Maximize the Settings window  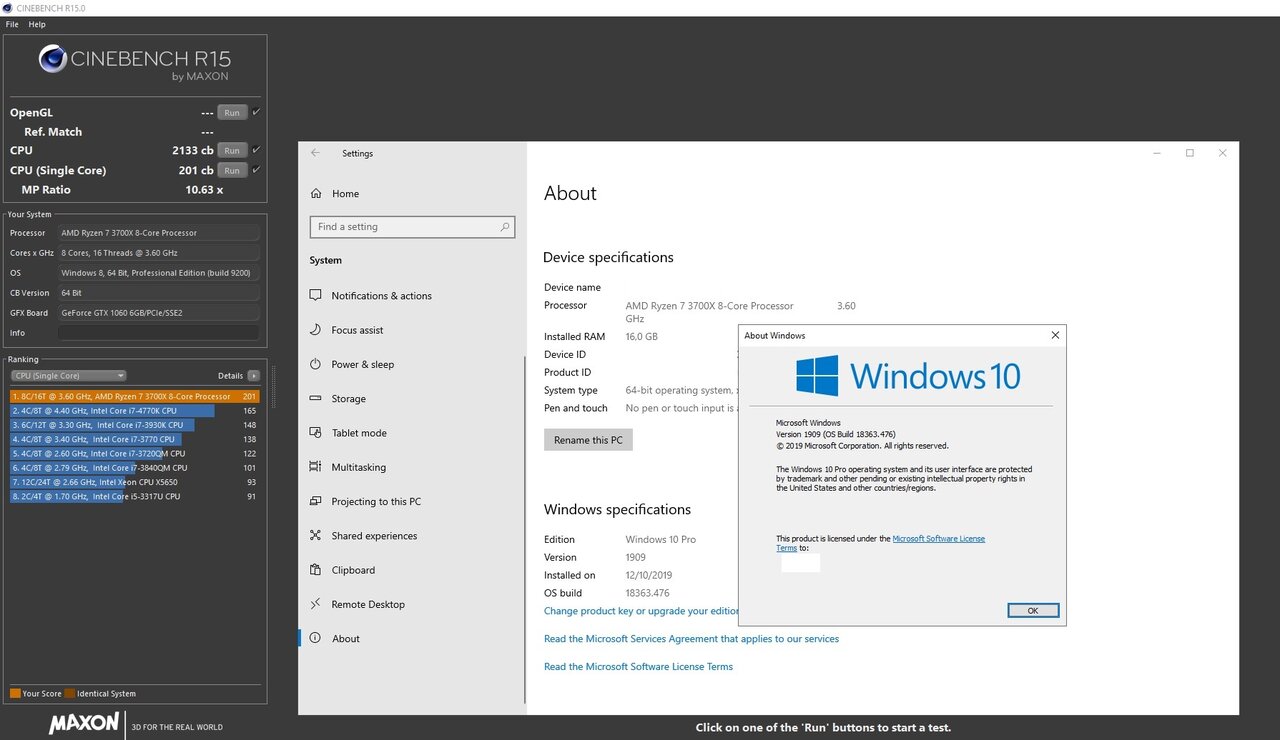click(x=1190, y=153)
